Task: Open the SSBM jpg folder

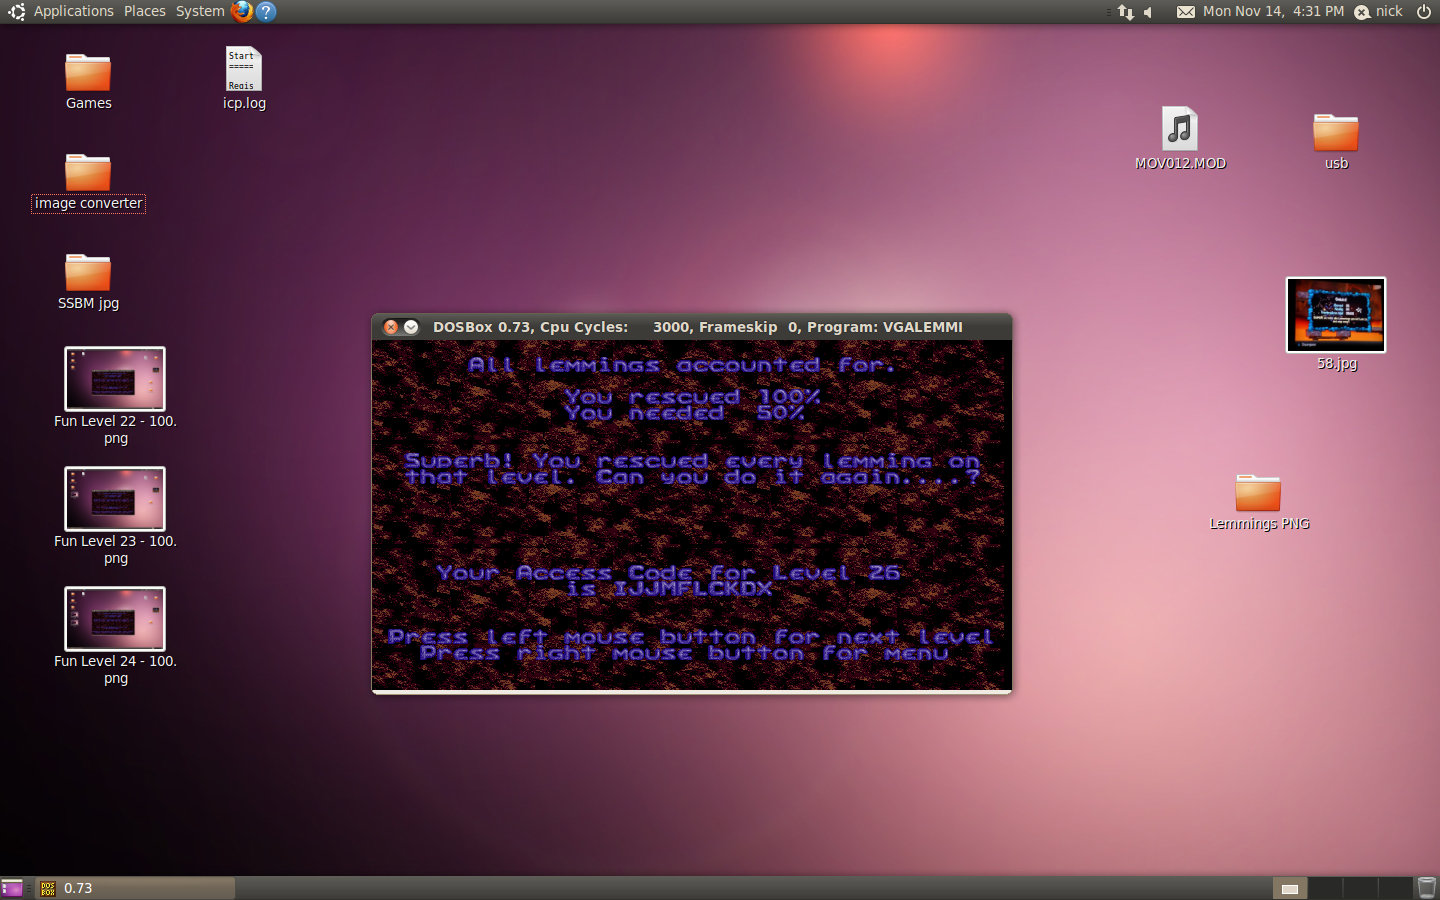Action: [88, 273]
